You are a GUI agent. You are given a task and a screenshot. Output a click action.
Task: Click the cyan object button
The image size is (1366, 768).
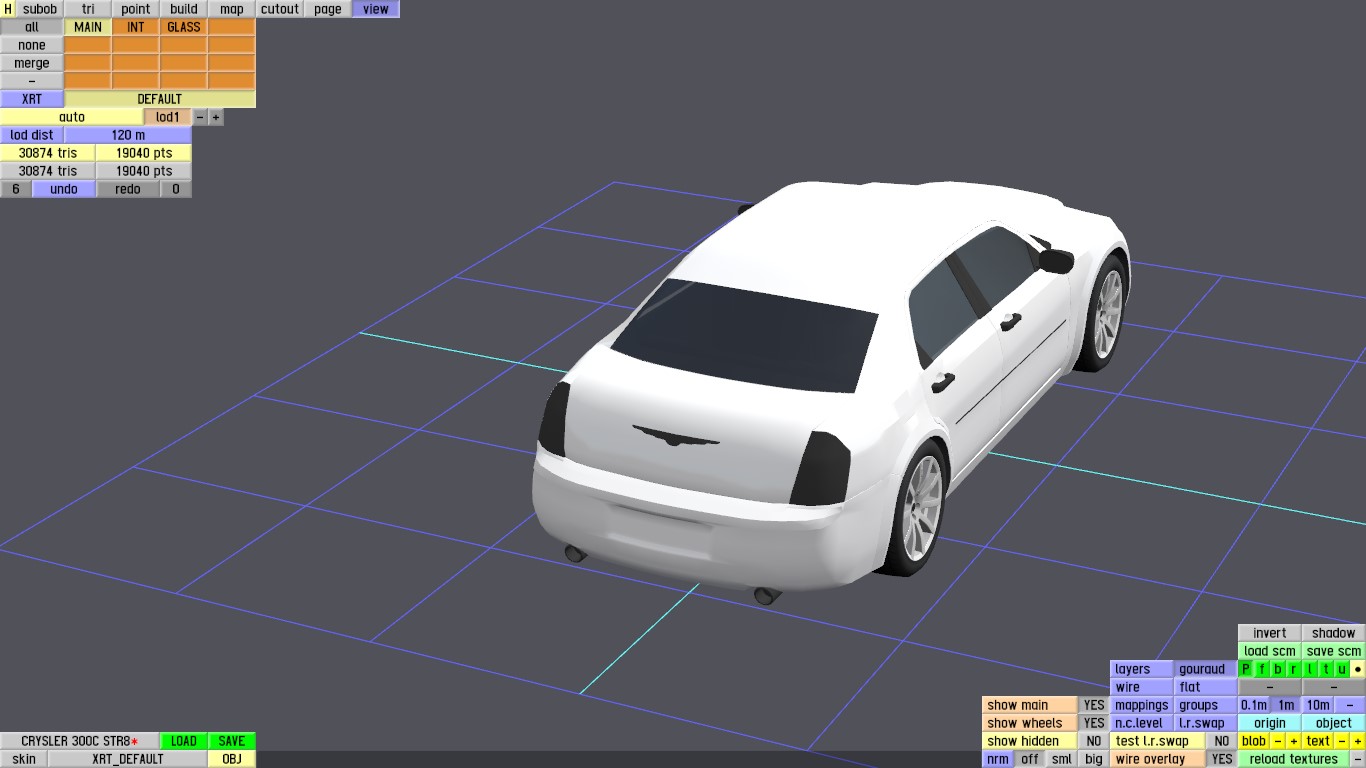pyautogui.click(x=1334, y=723)
